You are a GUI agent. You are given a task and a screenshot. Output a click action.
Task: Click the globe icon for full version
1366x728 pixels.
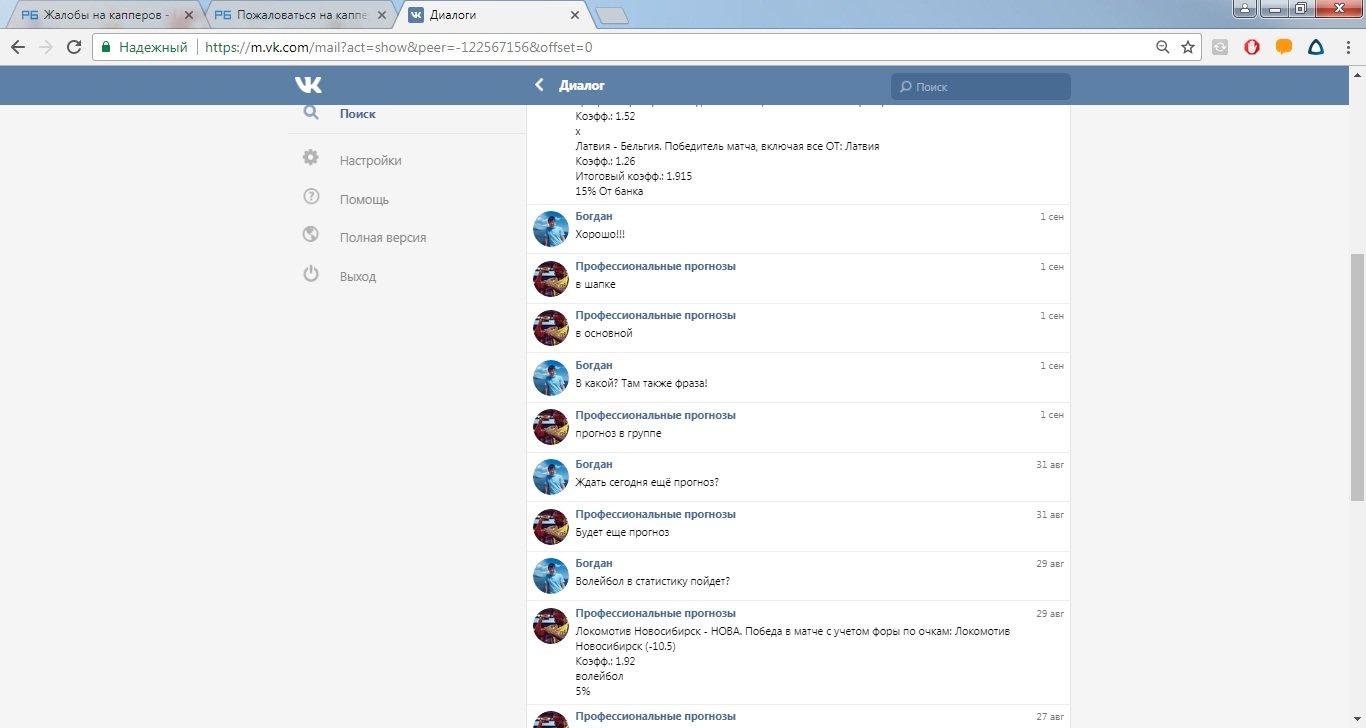pos(311,235)
